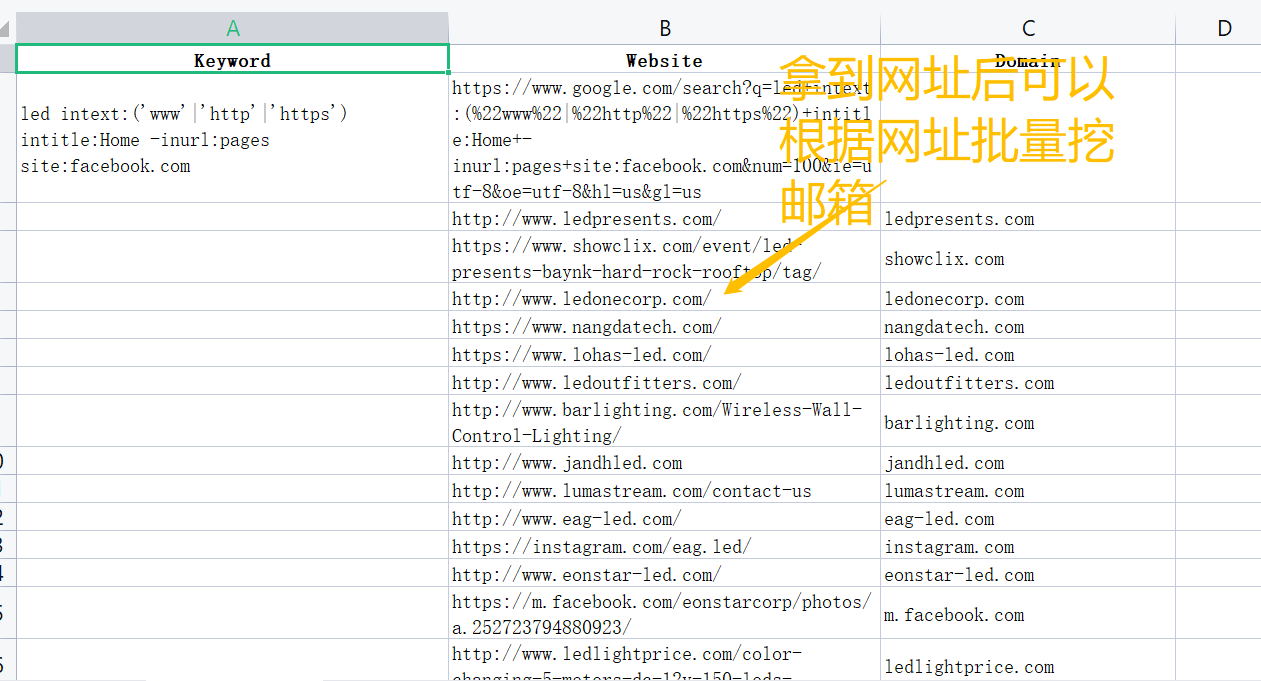Select domain cell lumastream.com

point(1028,489)
